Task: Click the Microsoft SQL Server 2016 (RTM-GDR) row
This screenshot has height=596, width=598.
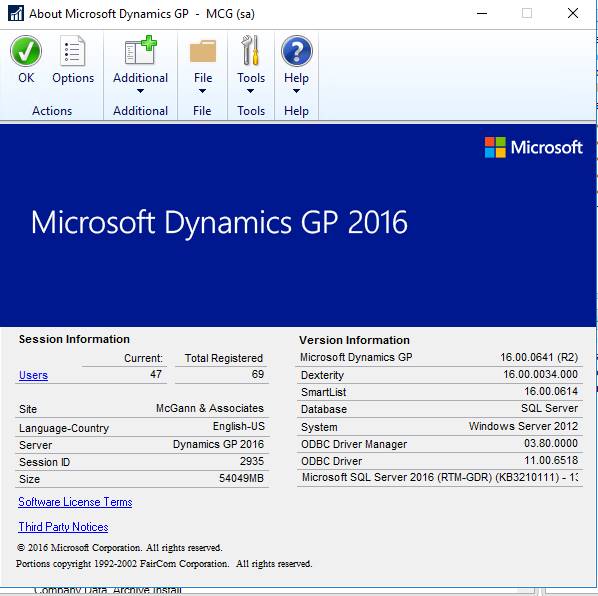Action: click(440, 477)
